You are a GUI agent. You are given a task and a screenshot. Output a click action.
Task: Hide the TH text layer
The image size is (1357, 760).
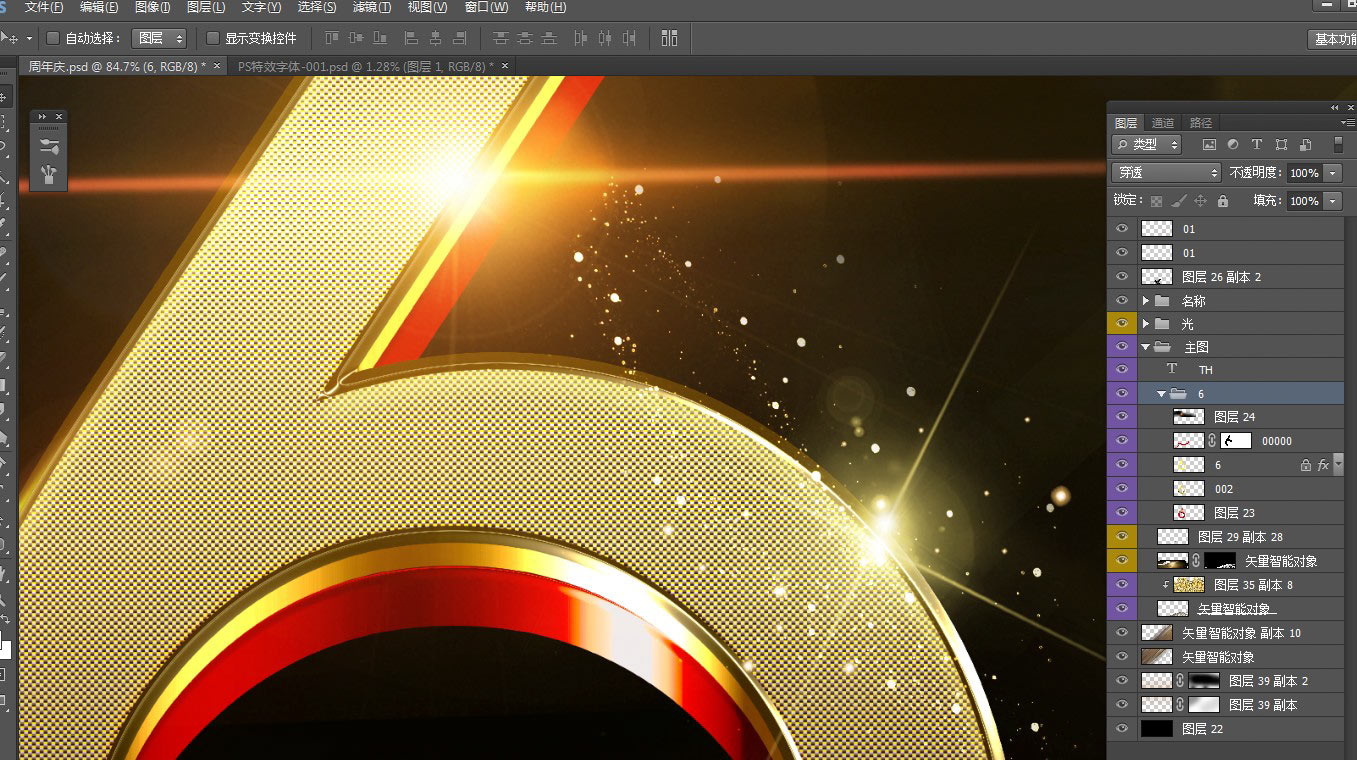click(1121, 370)
